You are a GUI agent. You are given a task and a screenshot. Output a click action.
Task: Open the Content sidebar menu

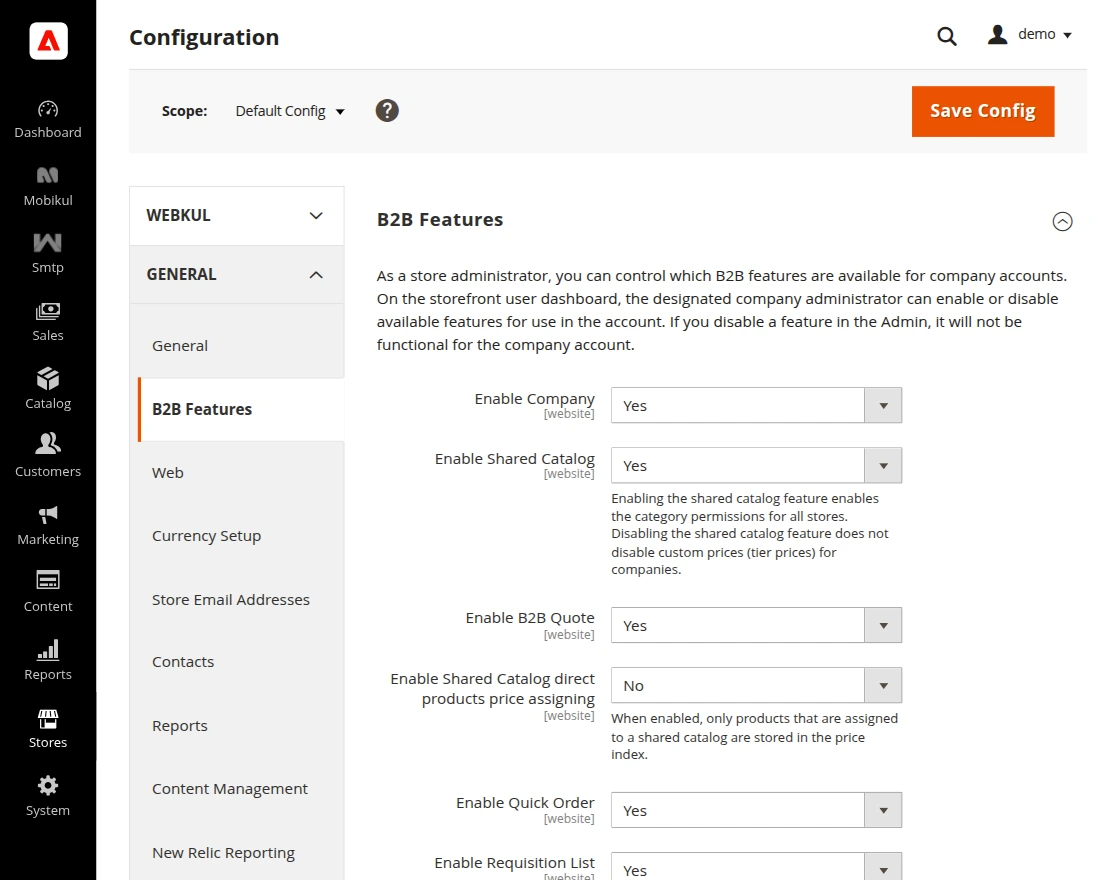pos(48,592)
